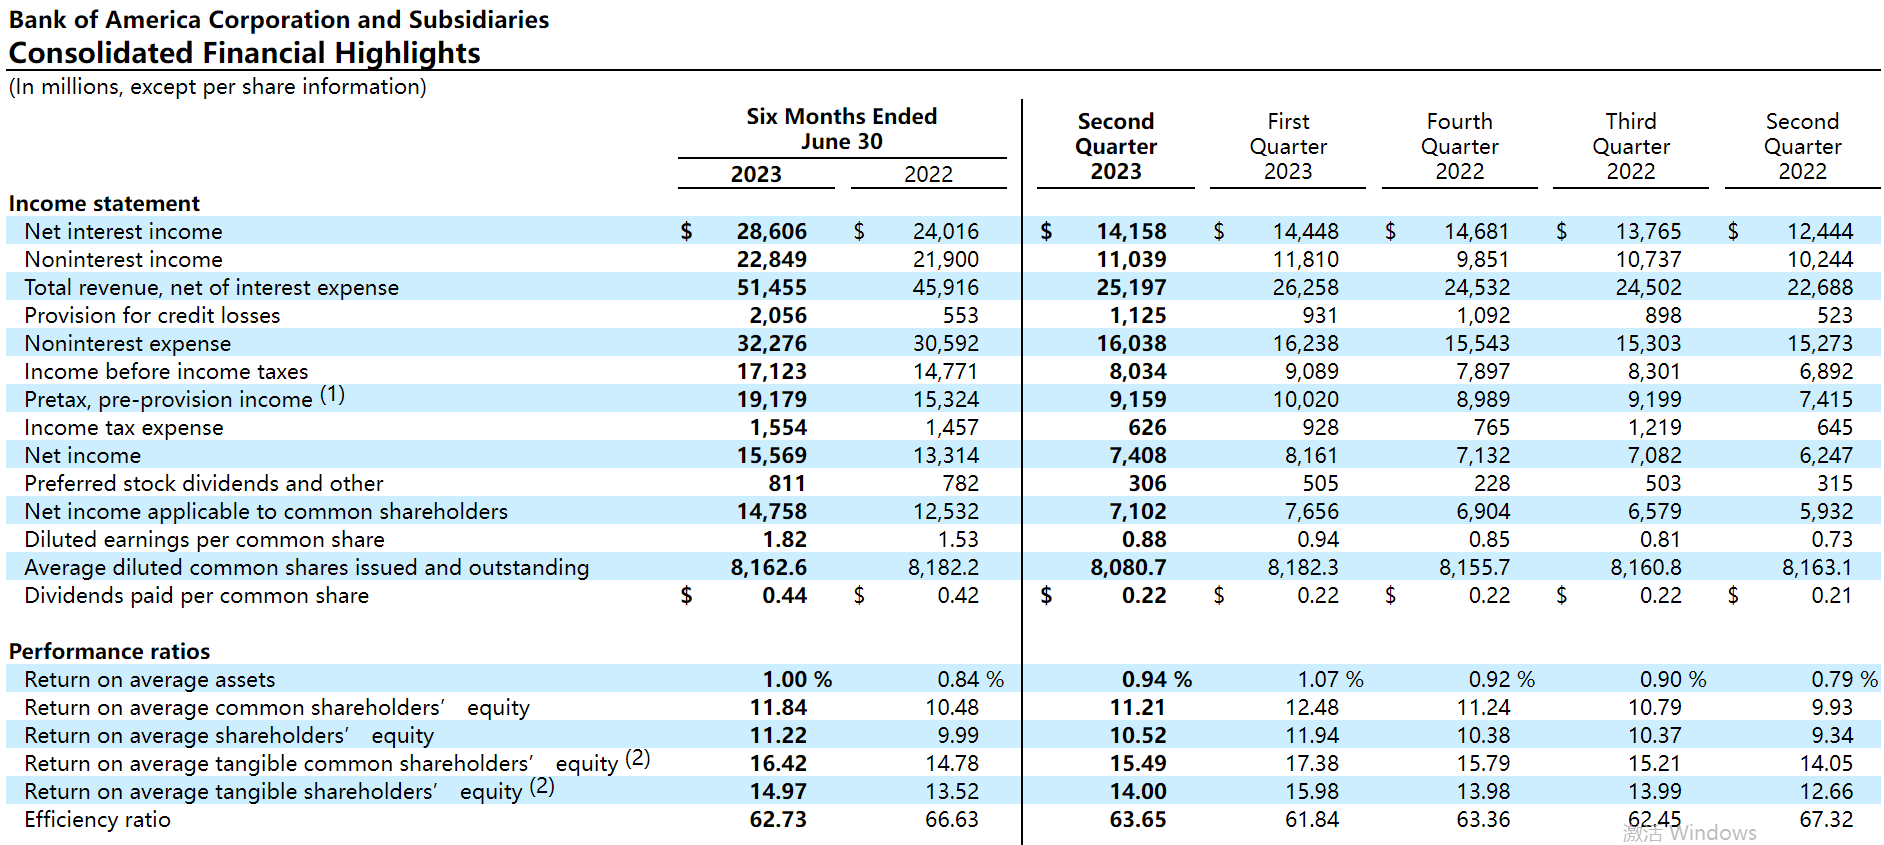Click the 14,681 fourth quarter 2022 value
This screenshot has width=1884, height=845.
pyautogui.click(x=1477, y=231)
